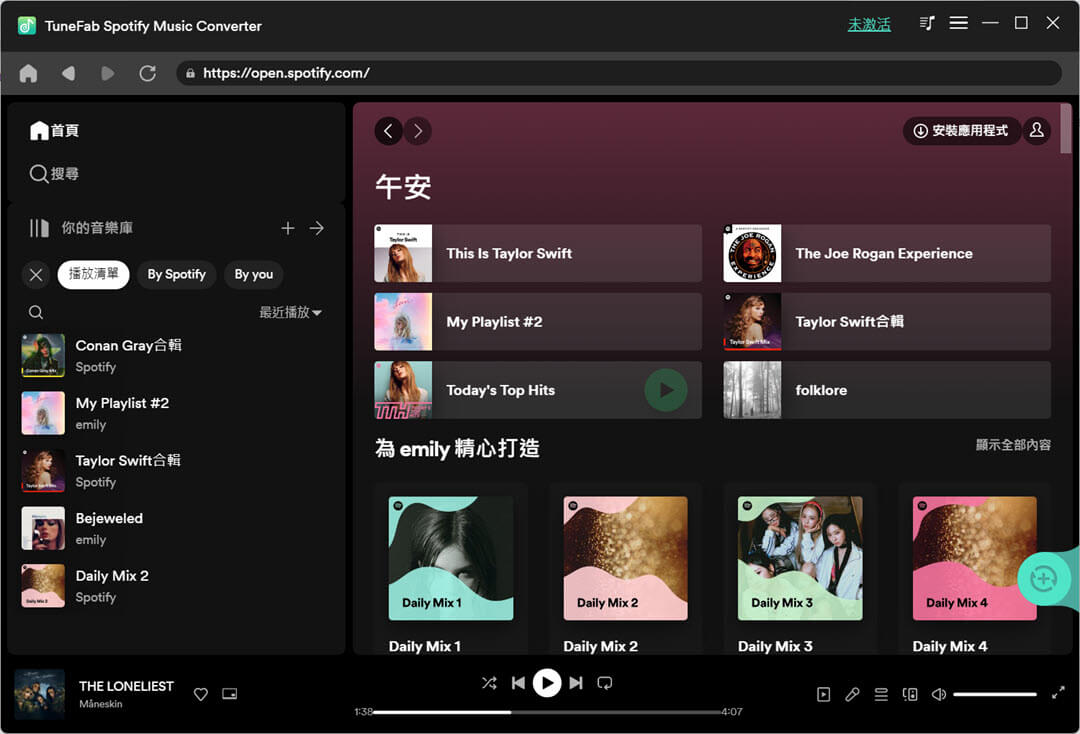The height and width of the screenshot is (734, 1080).
Task: Open Daily Mix 3 cover thumbnail
Action: pos(800,558)
